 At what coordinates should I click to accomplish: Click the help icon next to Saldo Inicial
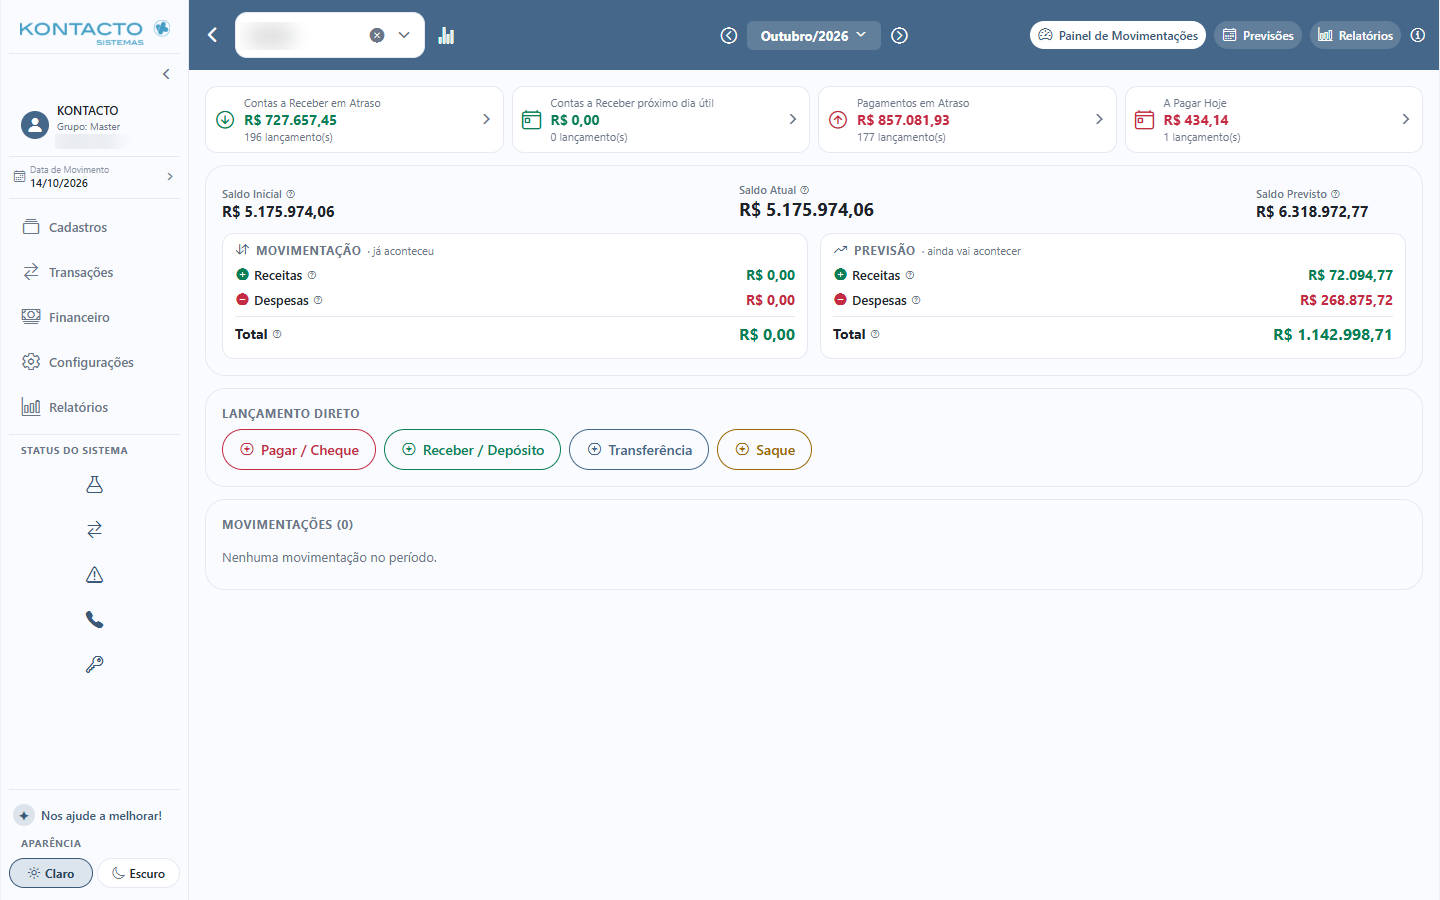point(291,194)
